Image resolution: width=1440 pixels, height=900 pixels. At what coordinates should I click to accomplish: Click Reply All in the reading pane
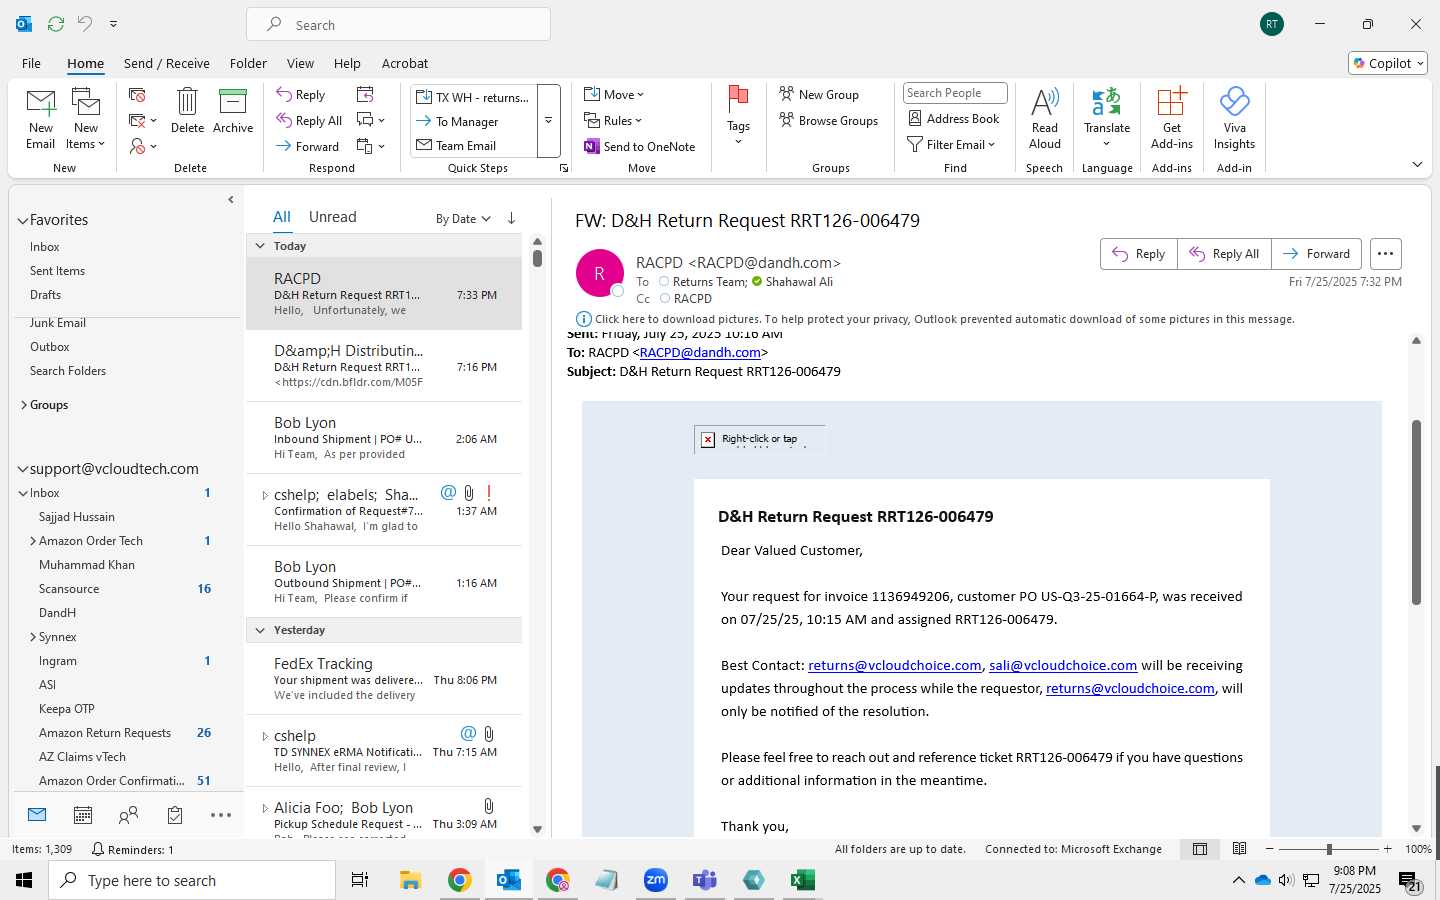pyautogui.click(x=1224, y=254)
